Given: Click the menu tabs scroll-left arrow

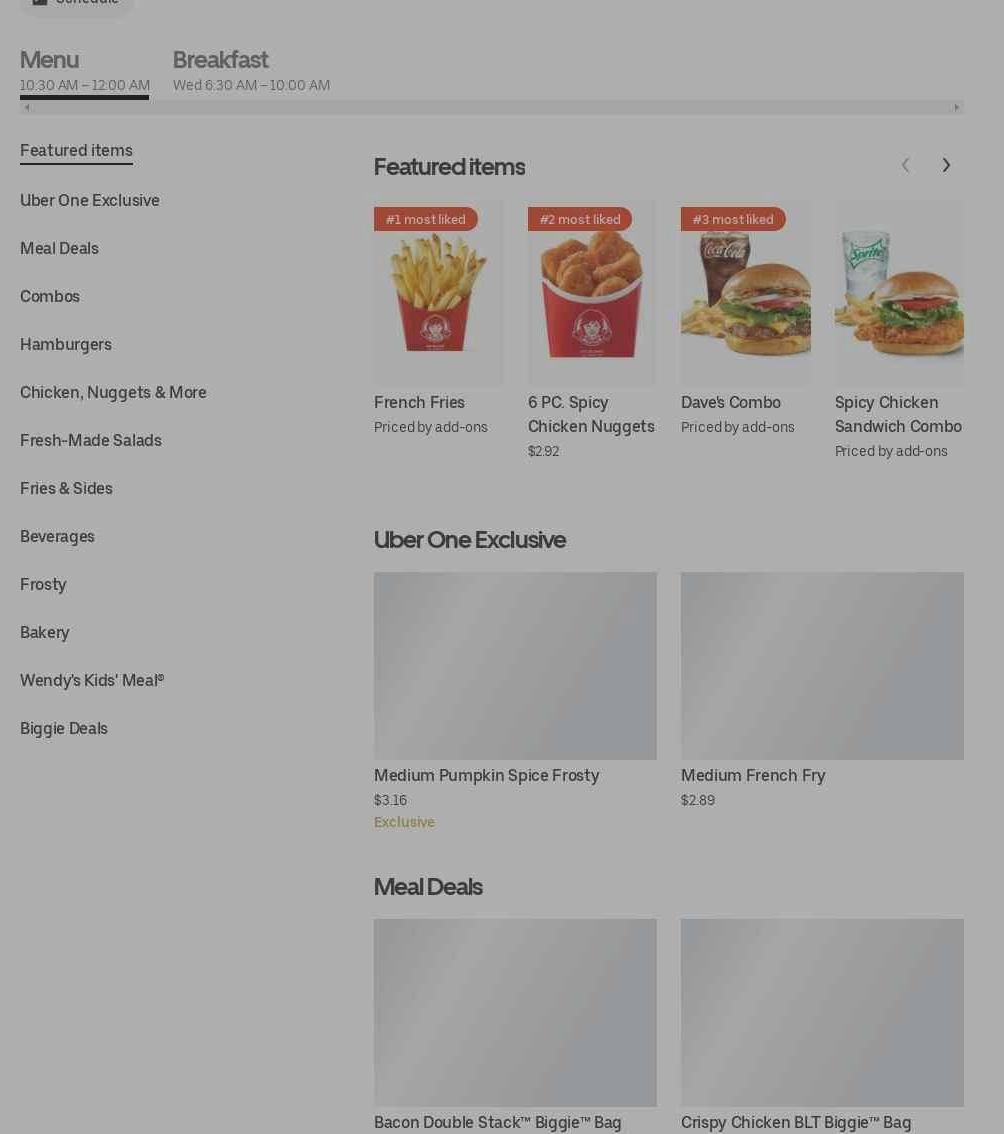Looking at the screenshot, I should point(27,108).
